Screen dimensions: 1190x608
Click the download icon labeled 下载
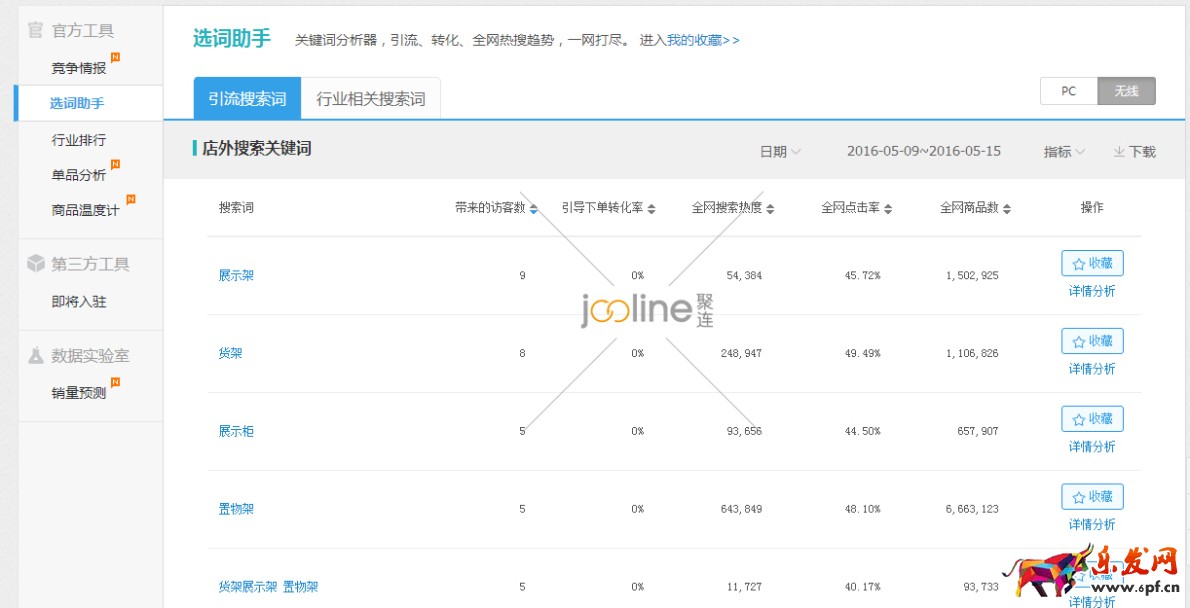[1119, 152]
